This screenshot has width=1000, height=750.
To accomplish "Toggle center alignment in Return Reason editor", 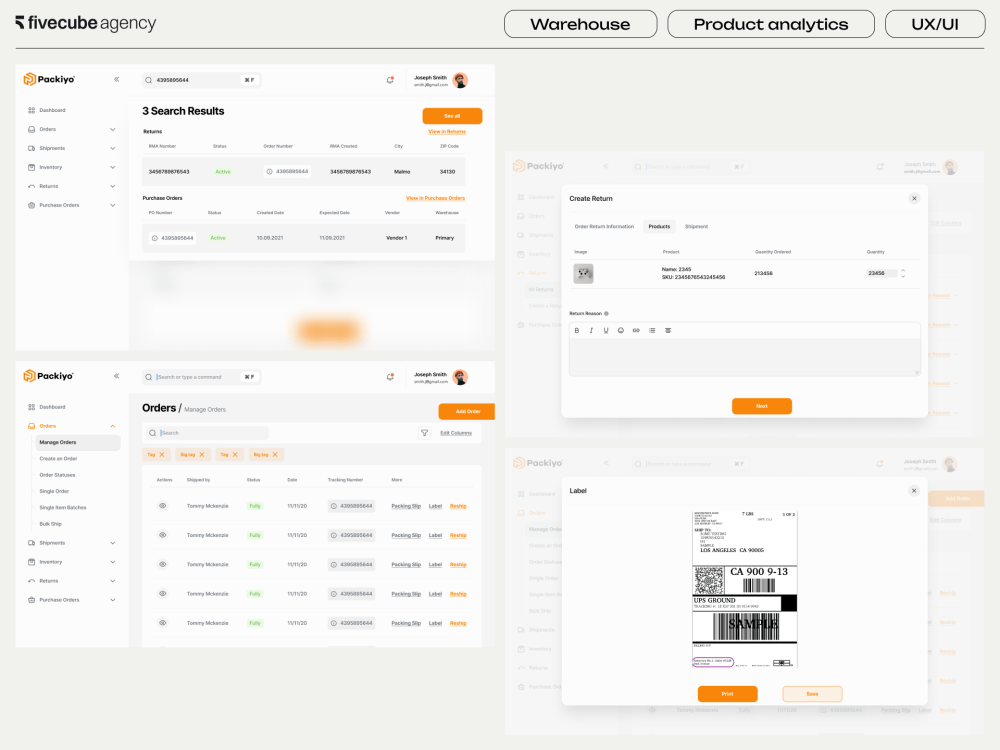I will [668, 330].
